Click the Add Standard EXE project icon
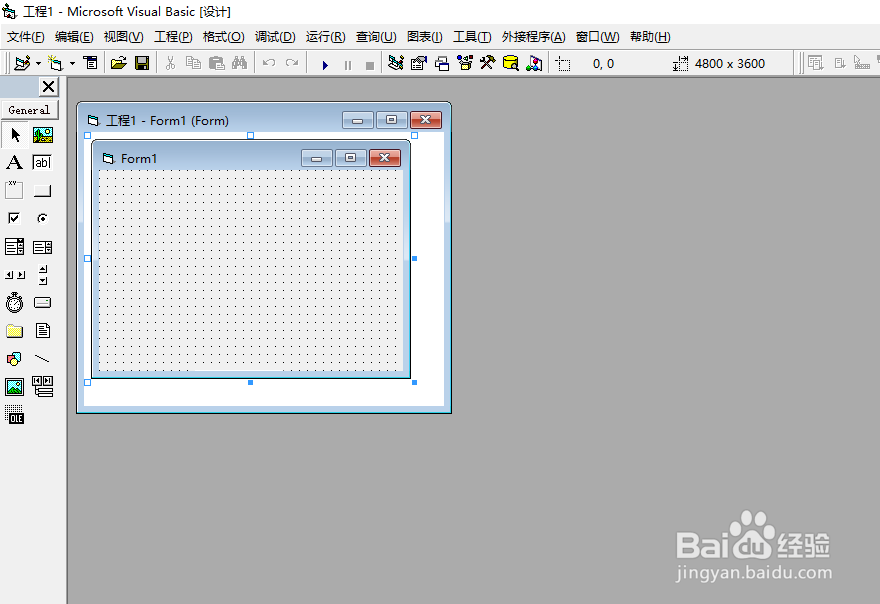 coord(22,63)
